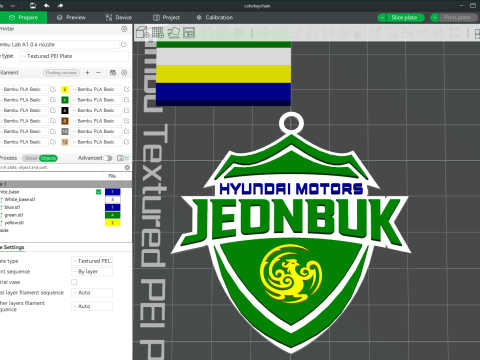The height and width of the screenshot is (360, 480).
Task: Change yellow.stl filament swatch 2
Action: (113, 223)
